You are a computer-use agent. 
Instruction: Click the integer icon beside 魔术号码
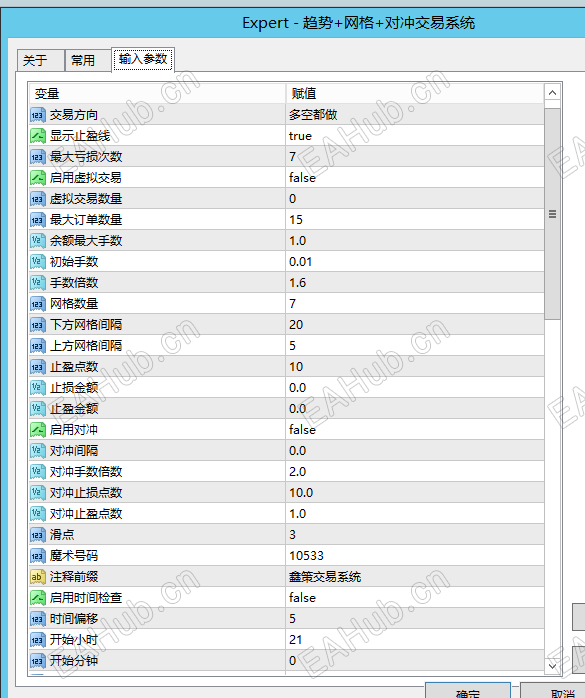point(38,556)
